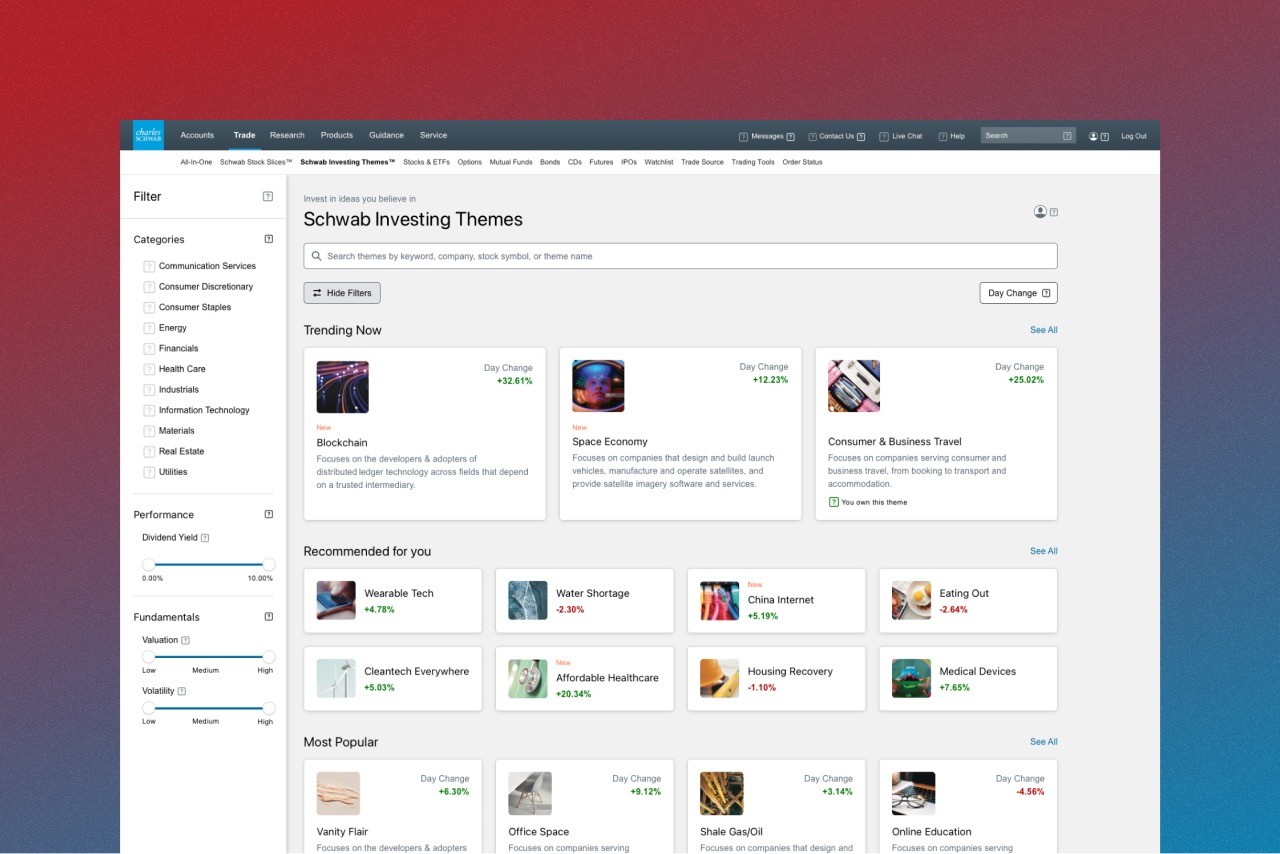The width and height of the screenshot is (1280, 854).
Task: Click Log Out
Action: (x=1133, y=135)
